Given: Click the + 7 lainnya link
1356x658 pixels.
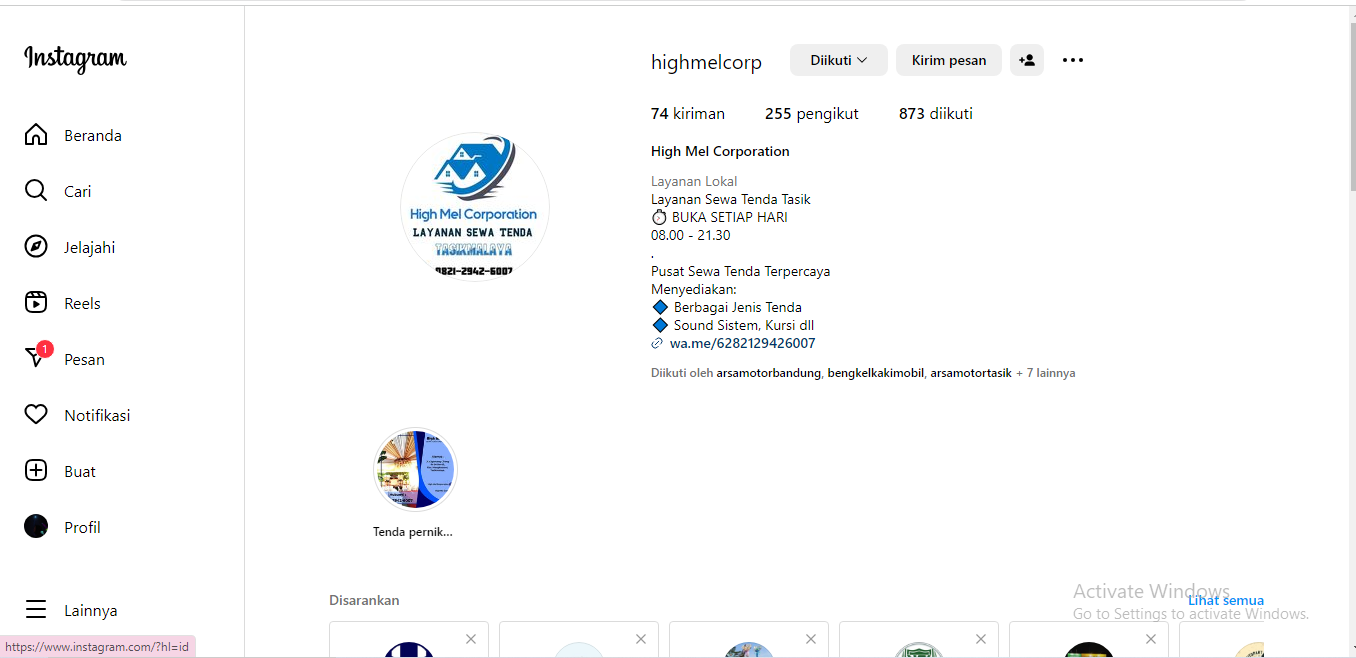Looking at the screenshot, I should tap(1046, 373).
